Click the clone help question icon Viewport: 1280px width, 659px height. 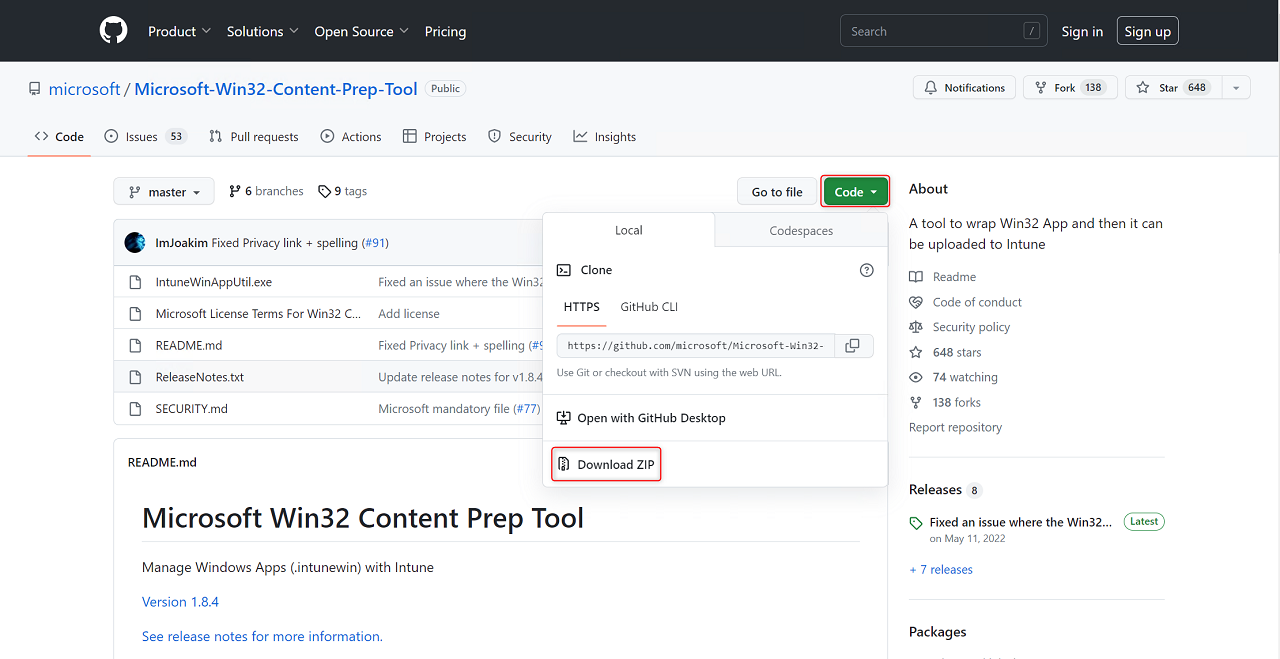pyautogui.click(x=866, y=270)
